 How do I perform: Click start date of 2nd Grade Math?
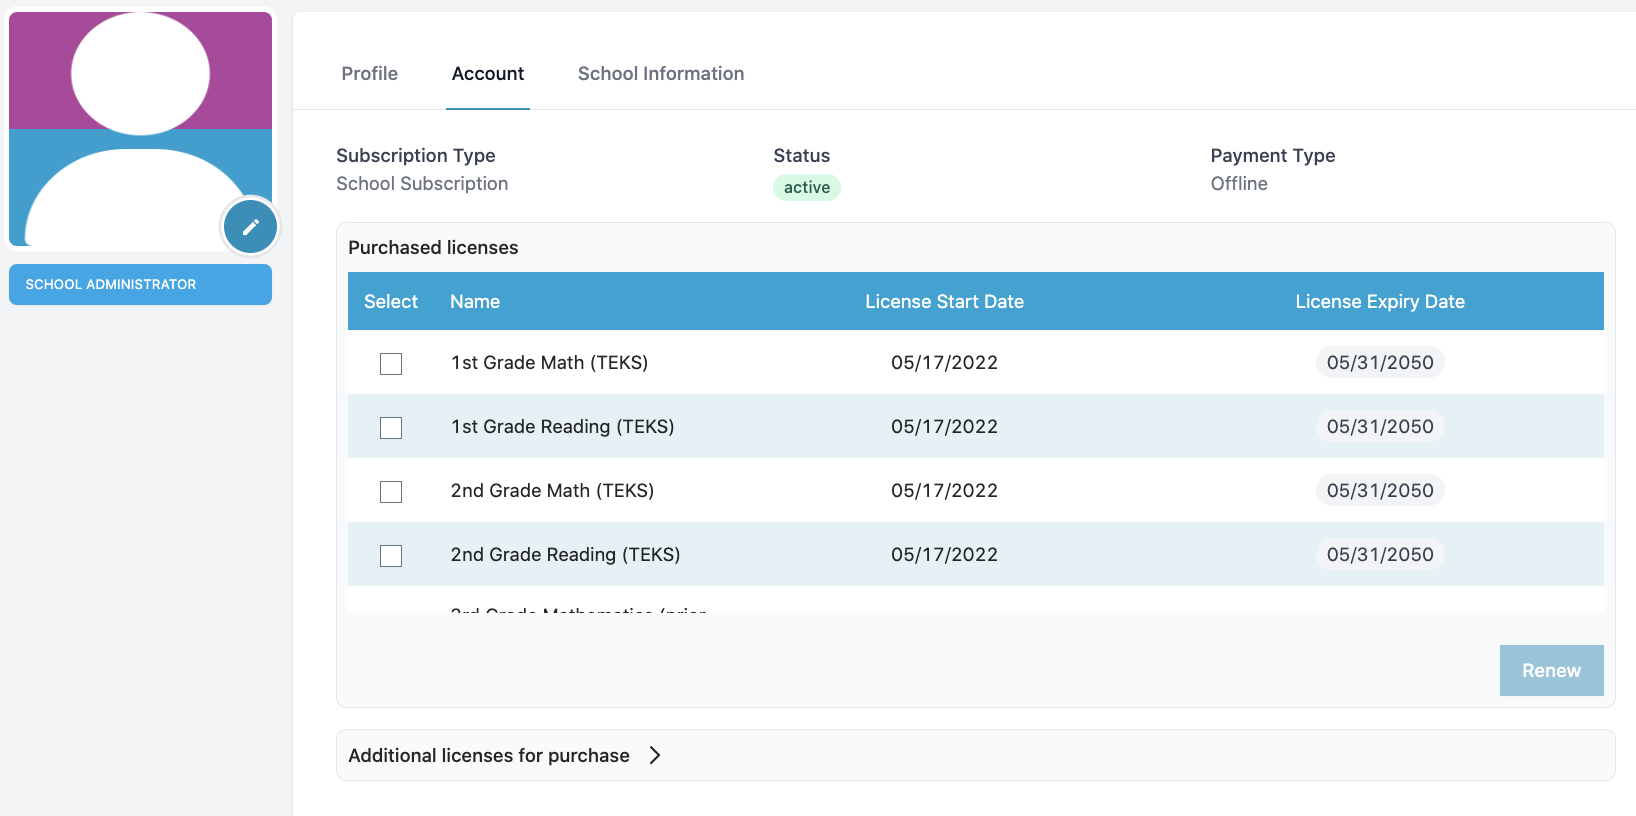click(944, 491)
